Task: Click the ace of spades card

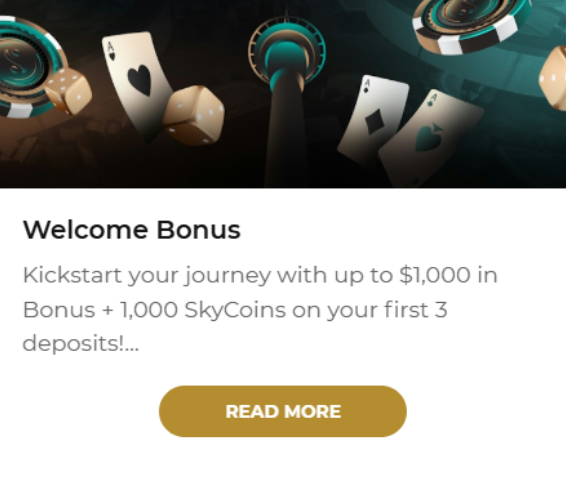Action: [x=430, y=137]
